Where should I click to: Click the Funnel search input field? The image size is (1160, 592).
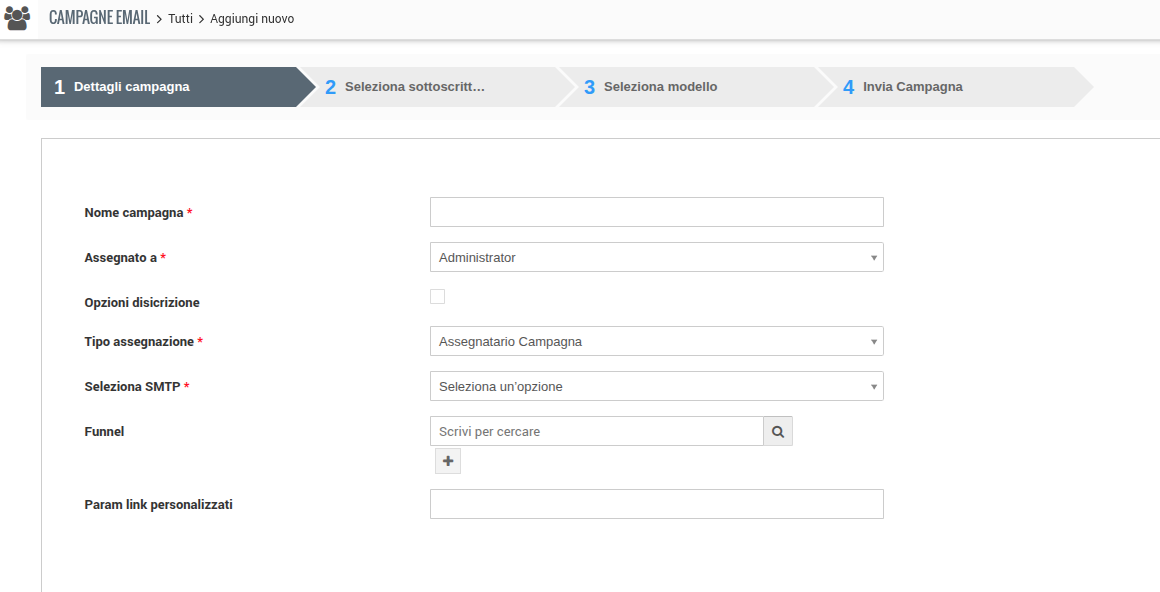tap(596, 431)
